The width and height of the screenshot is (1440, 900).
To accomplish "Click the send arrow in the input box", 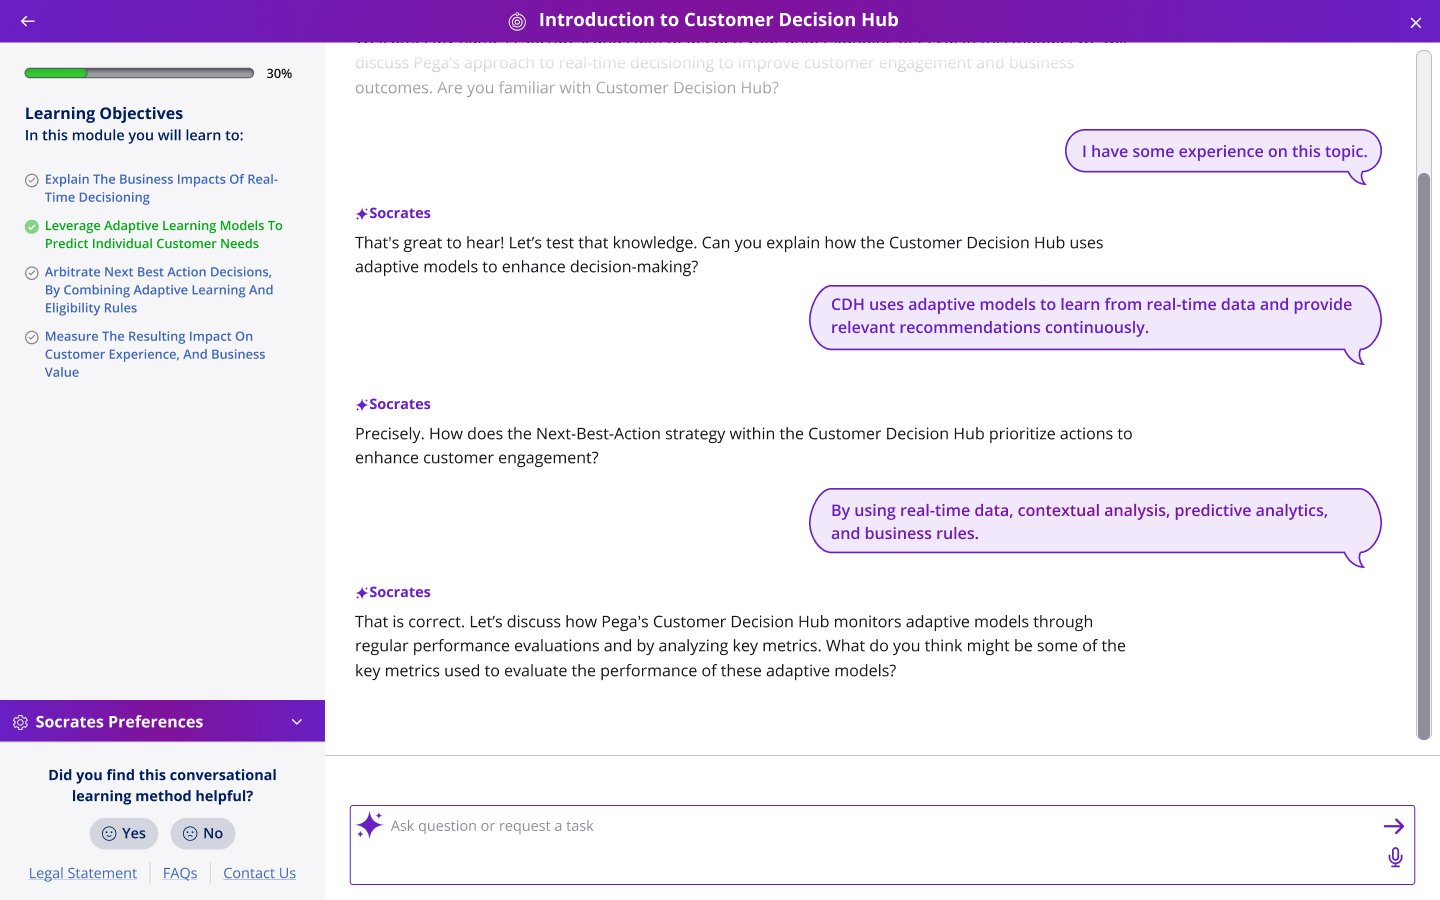I will (1394, 826).
